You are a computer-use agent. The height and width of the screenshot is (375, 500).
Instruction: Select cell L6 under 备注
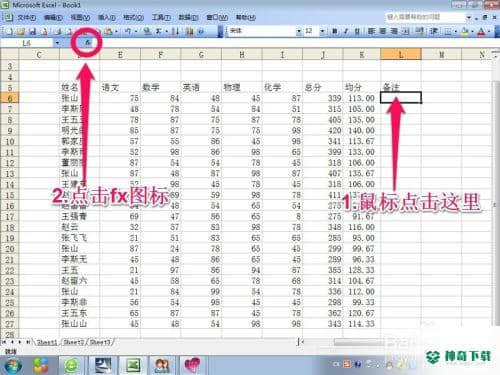click(401, 98)
